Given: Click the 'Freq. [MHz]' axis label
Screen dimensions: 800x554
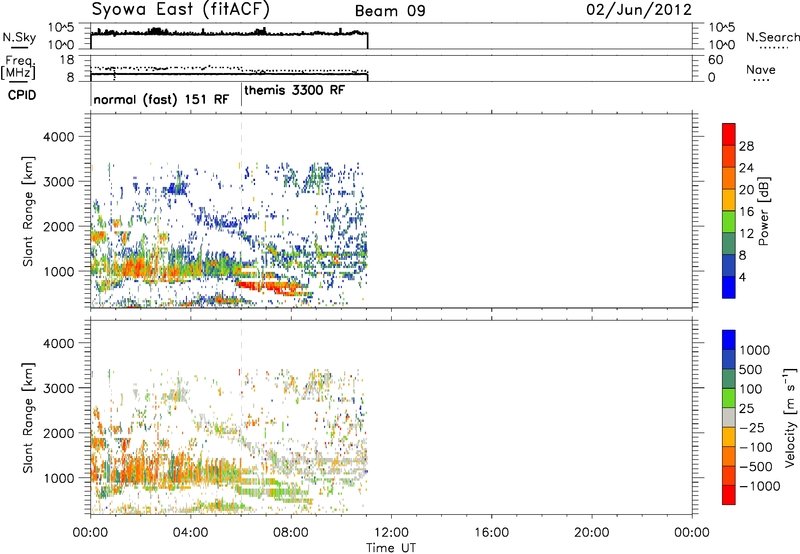Looking at the screenshot, I should point(18,67).
